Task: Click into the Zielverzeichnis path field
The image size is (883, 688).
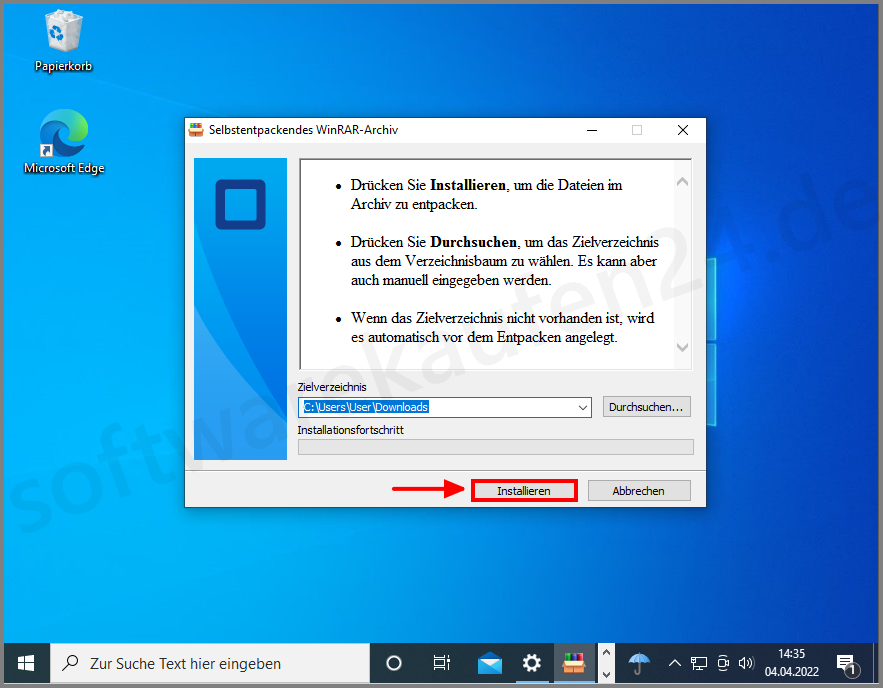Action: tap(444, 408)
